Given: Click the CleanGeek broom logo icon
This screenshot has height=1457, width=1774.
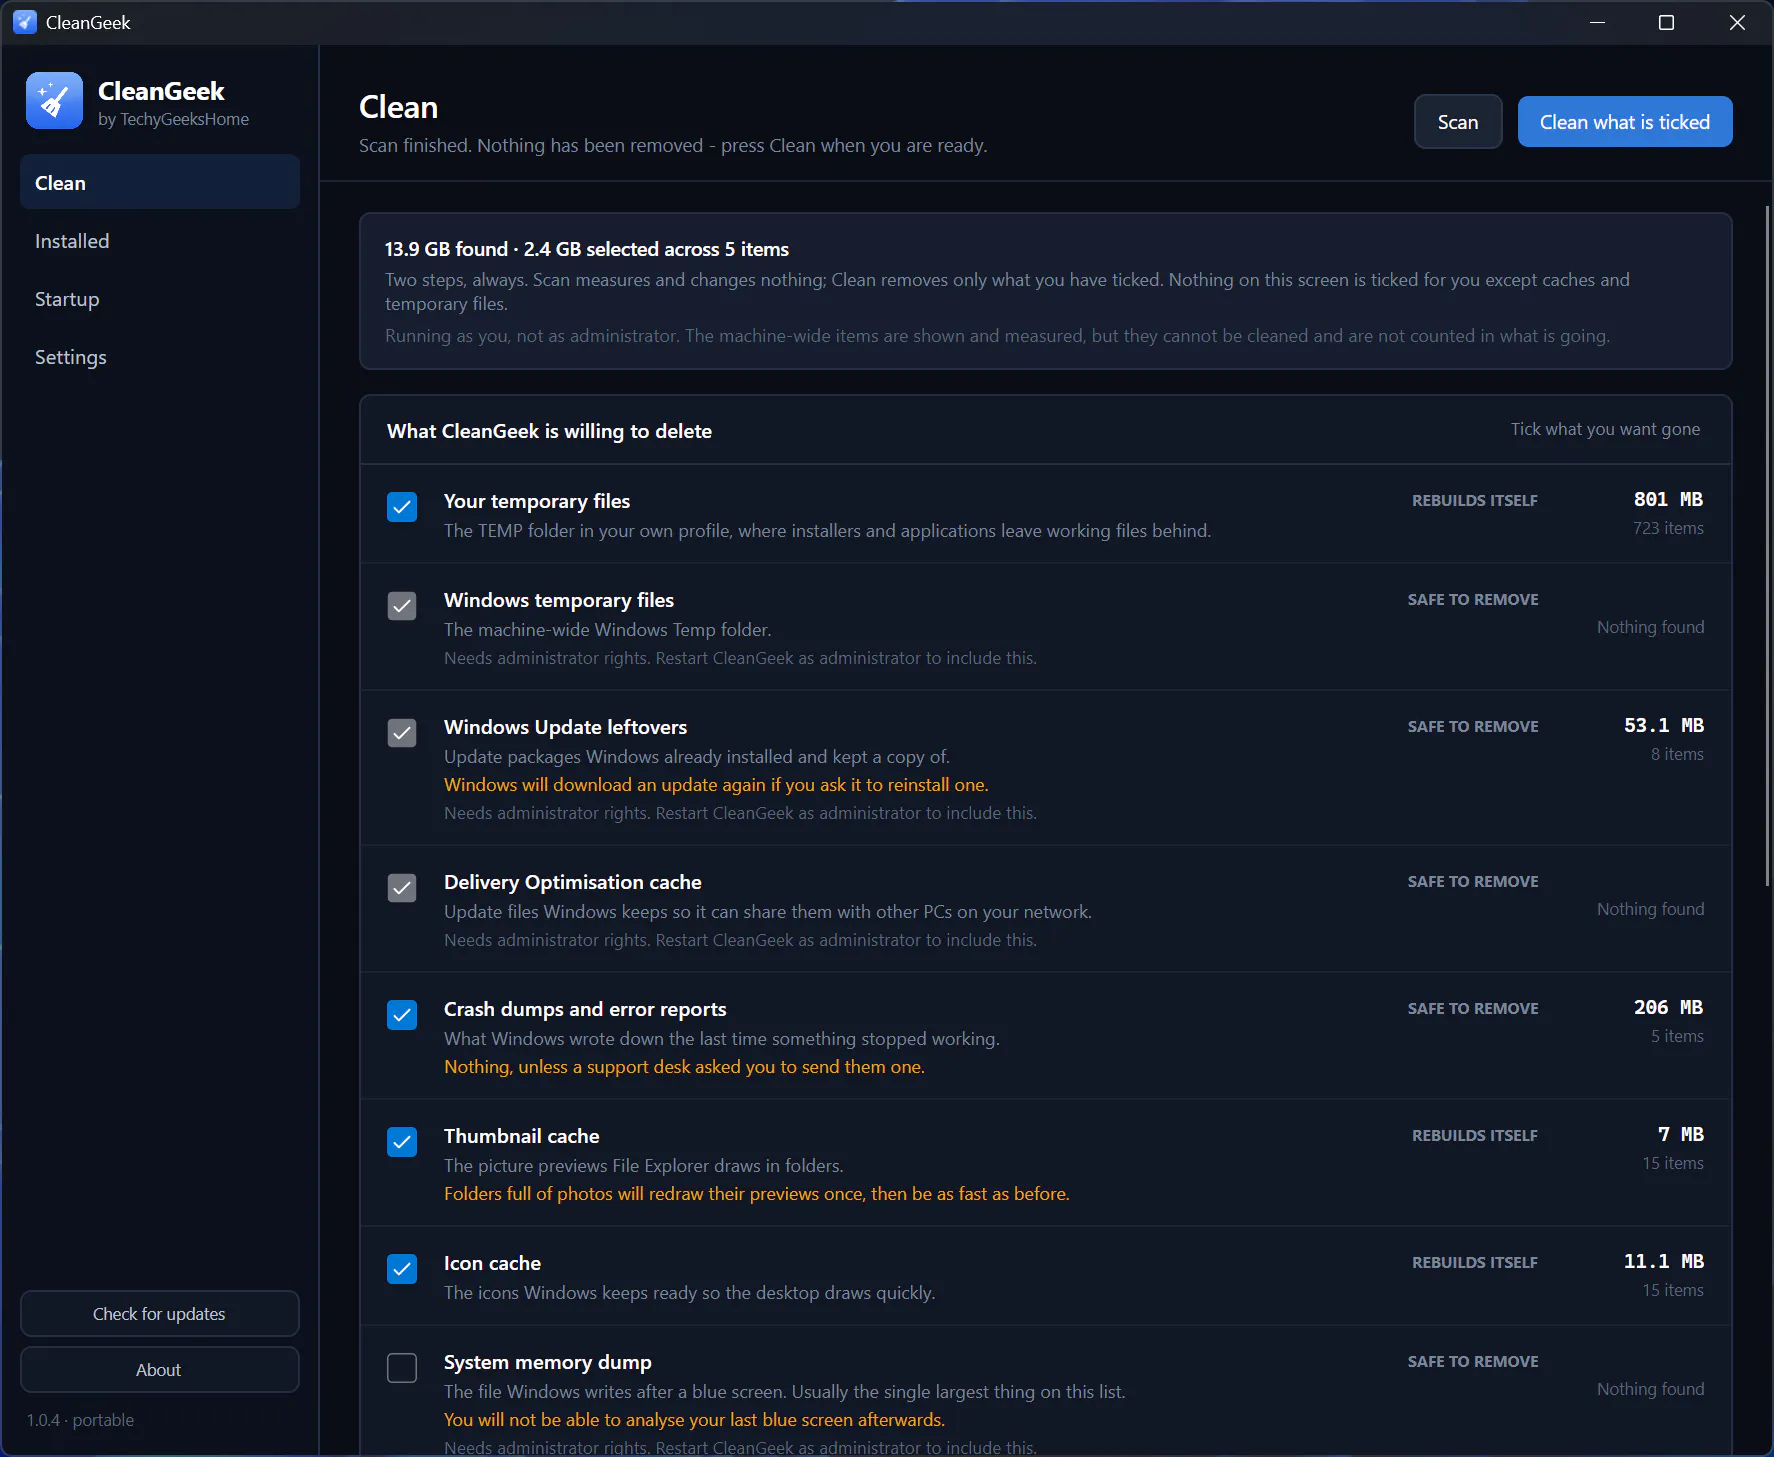Looking at the screenshot, I should (x=54, y=100).
